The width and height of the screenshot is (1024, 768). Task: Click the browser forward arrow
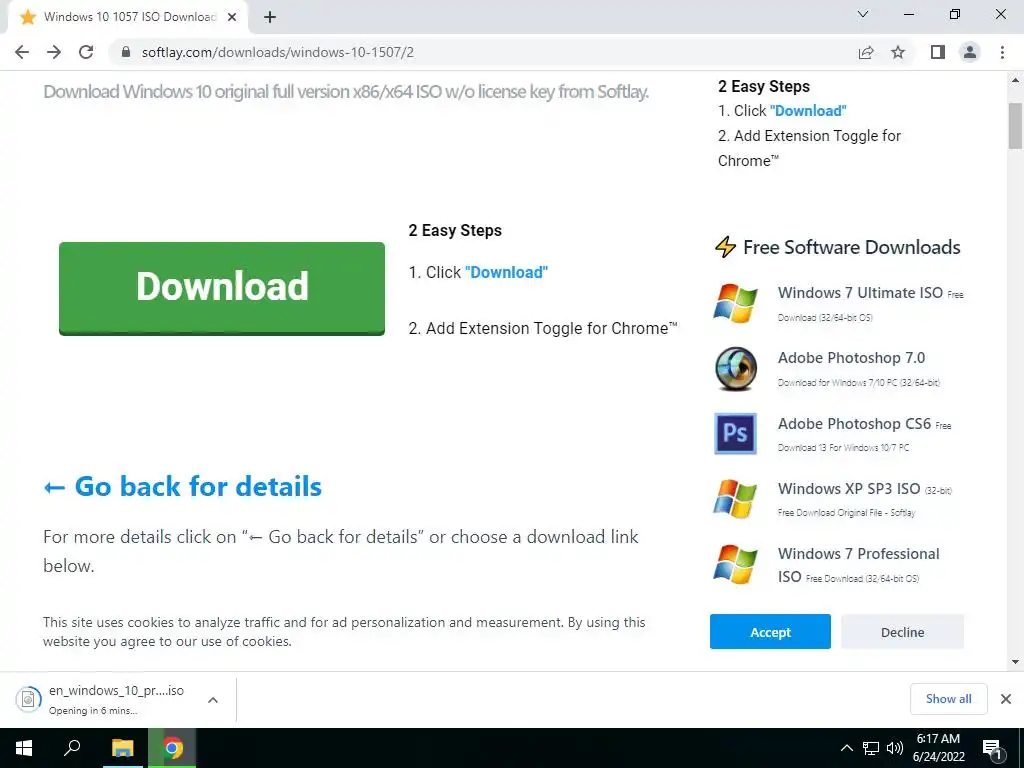point(54,52)
